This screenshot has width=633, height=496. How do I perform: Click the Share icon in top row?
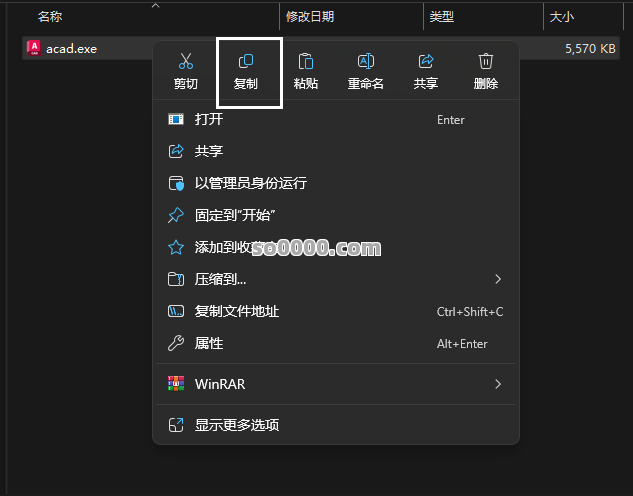pyautogui.click(x=426, y=63)
